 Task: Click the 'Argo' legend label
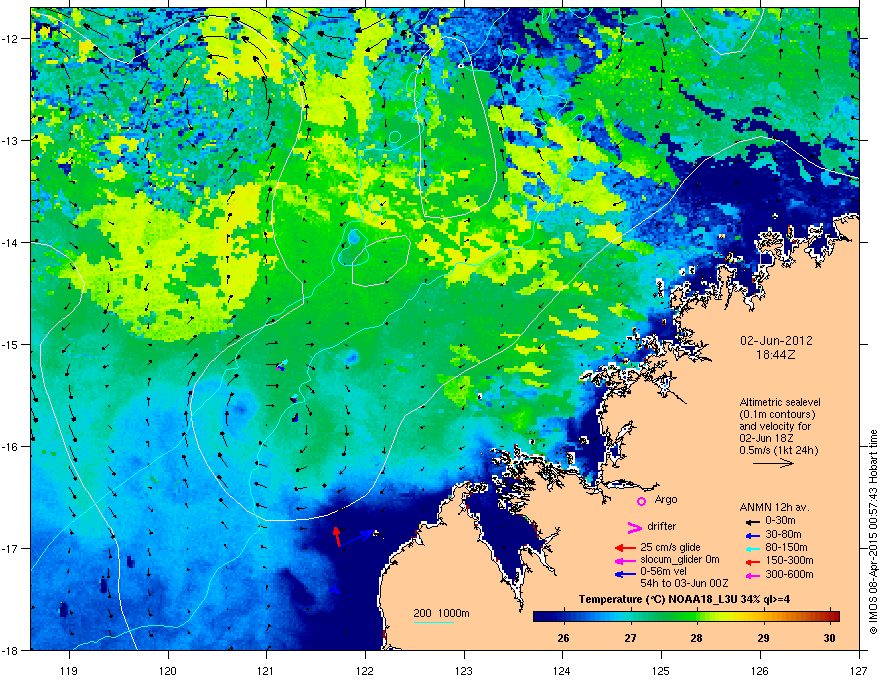coord(666,499)
